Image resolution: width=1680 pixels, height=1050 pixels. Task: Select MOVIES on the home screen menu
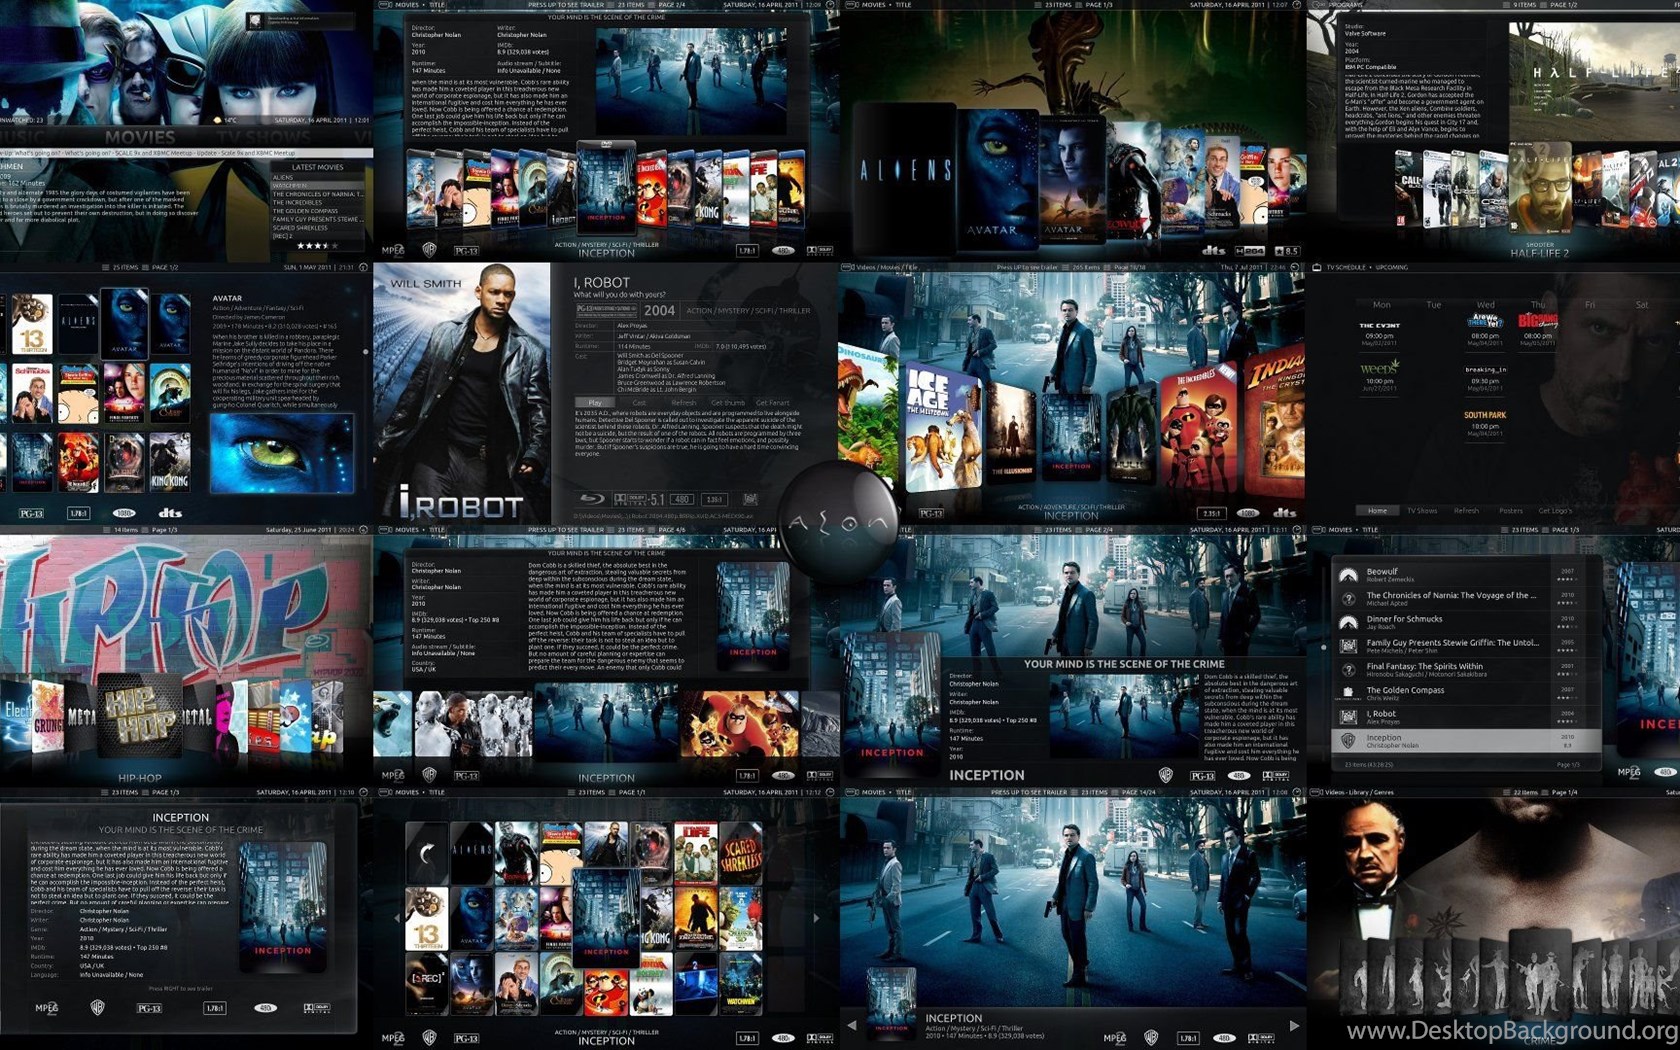pyautogui.click(x=140, y=137)
